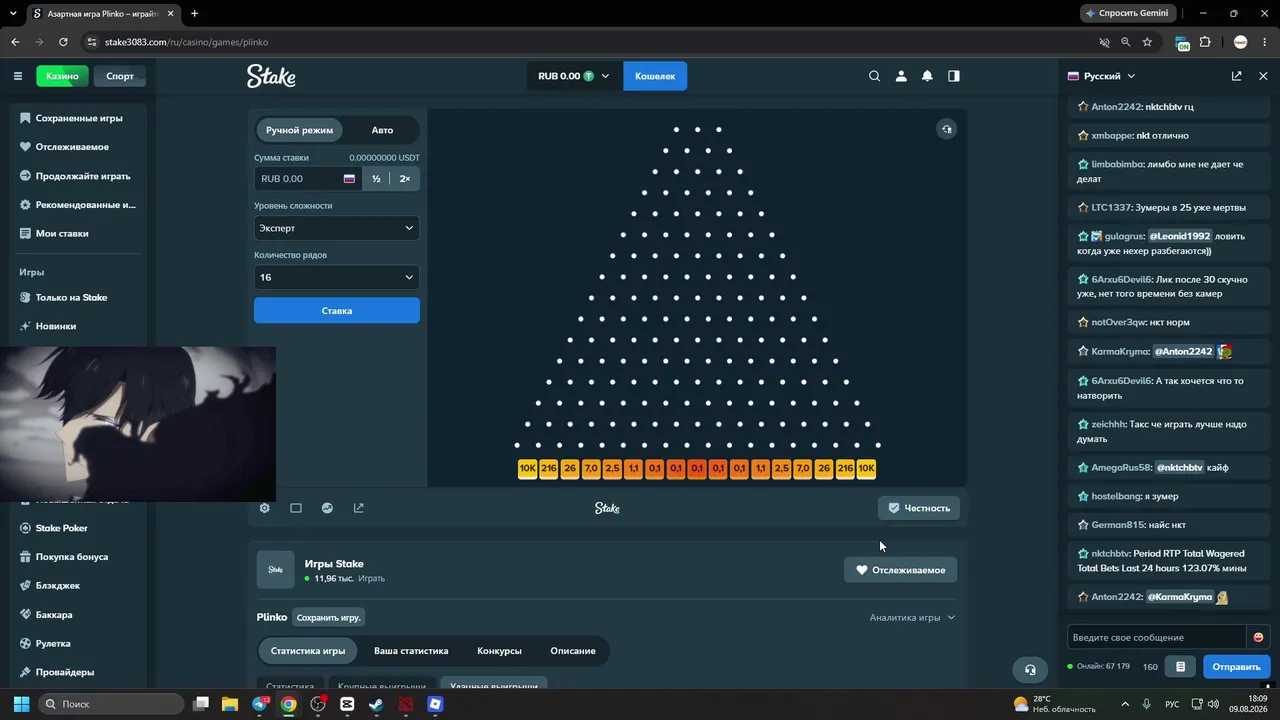
Task: Open Steam from the taskbar
Action: coord(376,704)
